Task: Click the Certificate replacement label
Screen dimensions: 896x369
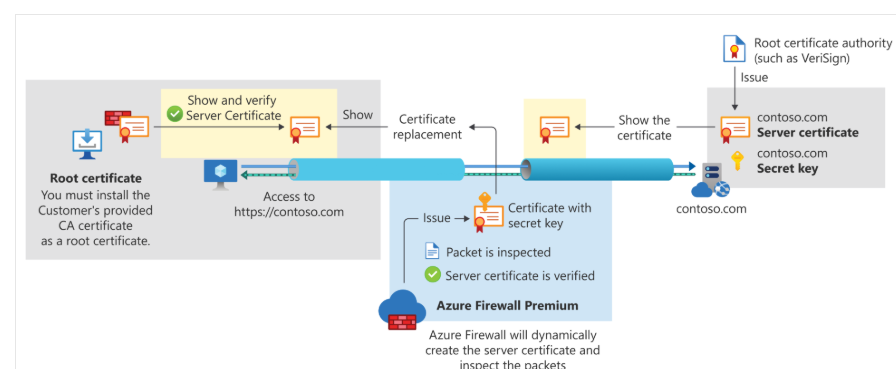Action: point(427,127)
